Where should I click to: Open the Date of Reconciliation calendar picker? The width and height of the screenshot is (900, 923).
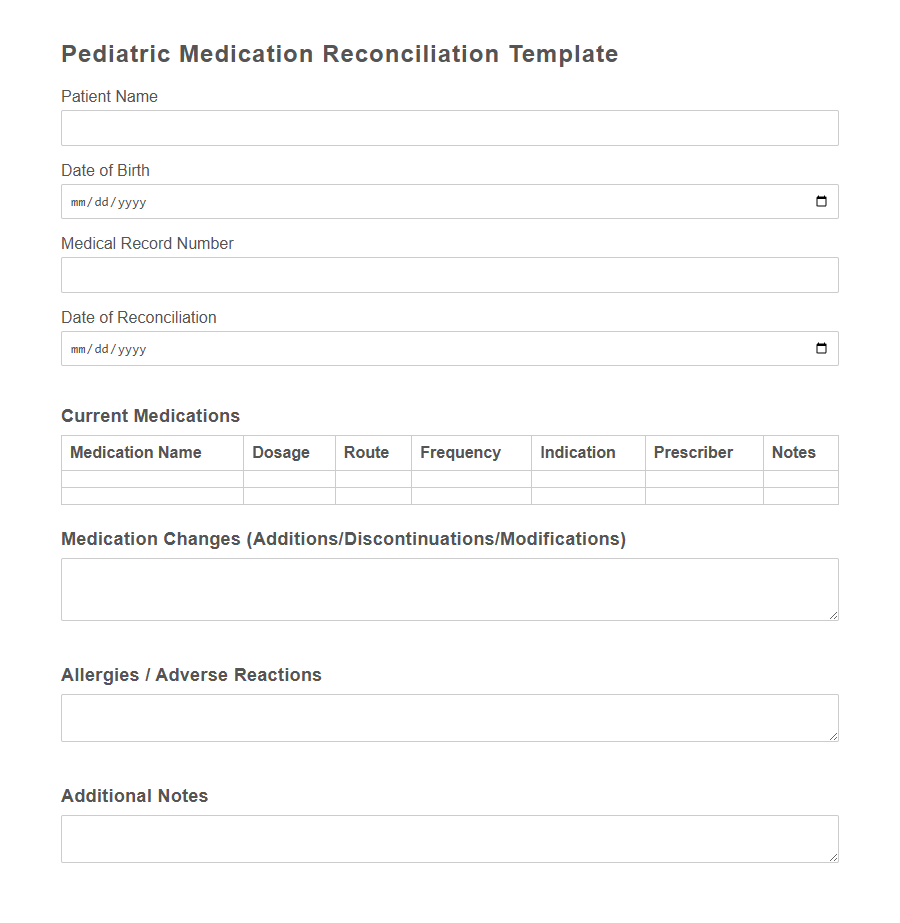pyautogui.click(x=821, y=348)
